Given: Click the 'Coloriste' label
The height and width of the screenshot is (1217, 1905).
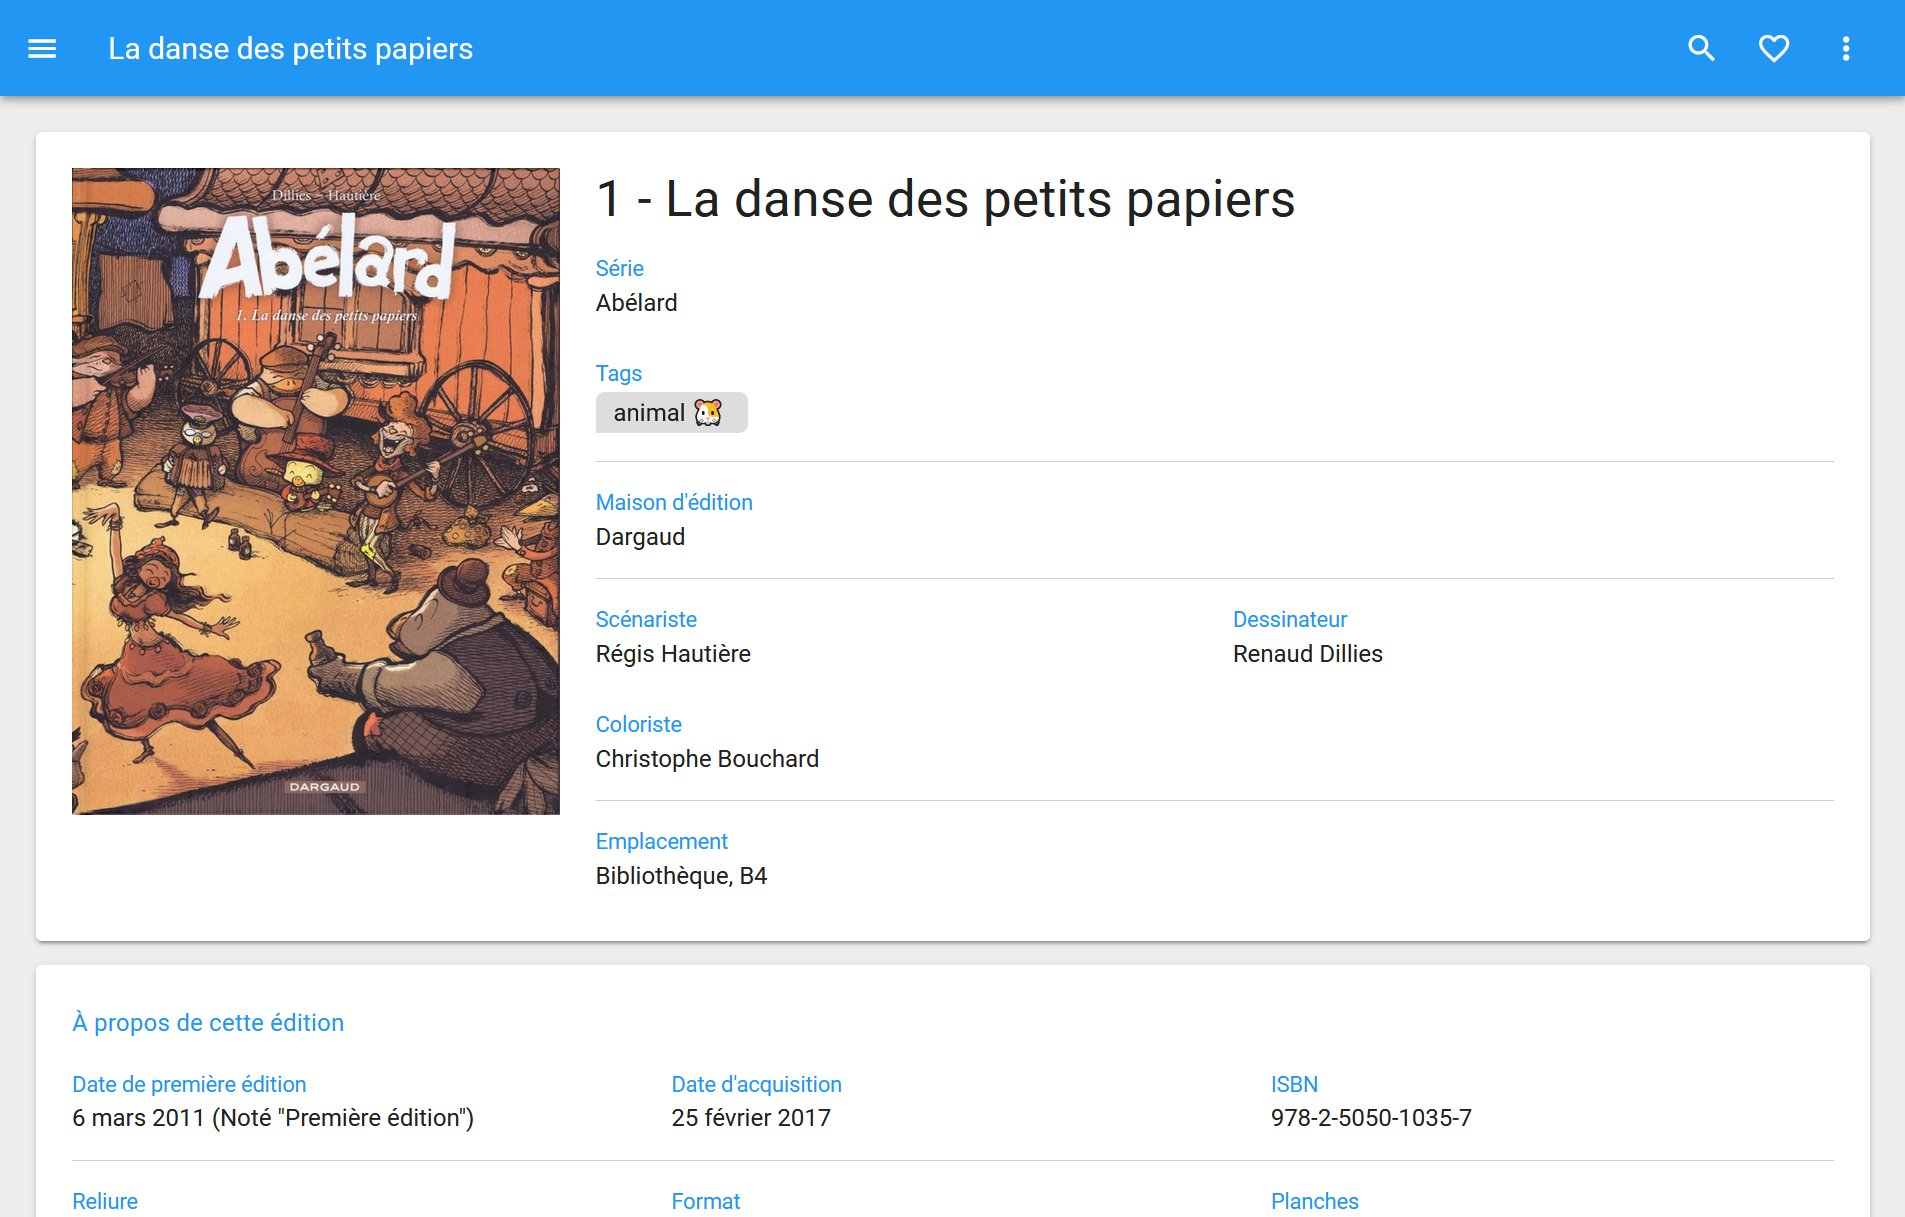Looking at the screenshot, I should tap(638, 724).
